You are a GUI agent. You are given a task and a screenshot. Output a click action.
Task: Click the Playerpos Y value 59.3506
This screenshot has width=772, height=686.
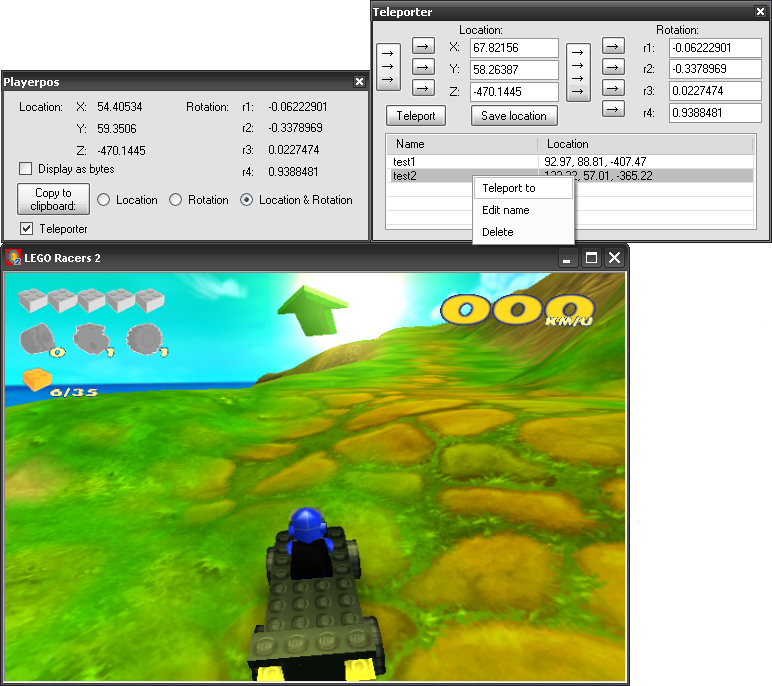tap(117, 129)
